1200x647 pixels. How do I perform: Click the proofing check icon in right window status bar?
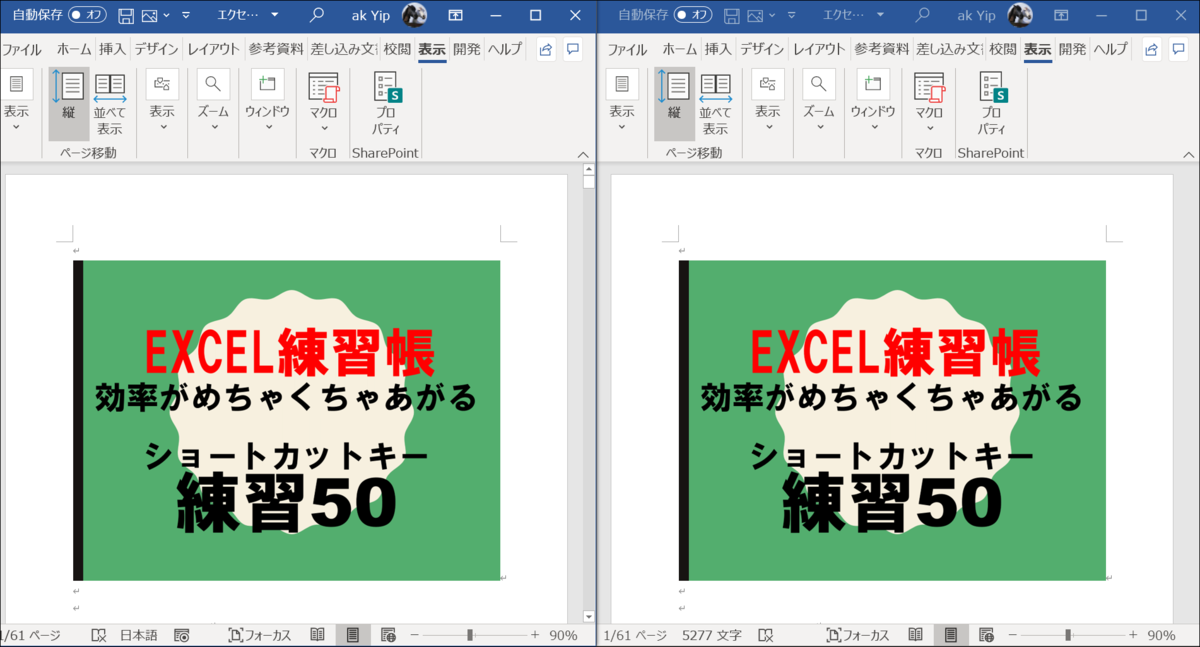tap(765, 635)
